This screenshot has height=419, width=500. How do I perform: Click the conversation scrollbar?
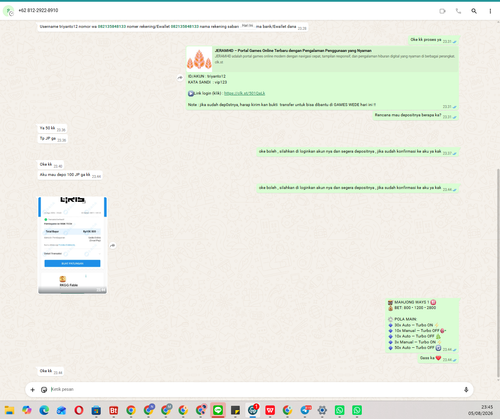pyautogui.click(x=498, y=273)
